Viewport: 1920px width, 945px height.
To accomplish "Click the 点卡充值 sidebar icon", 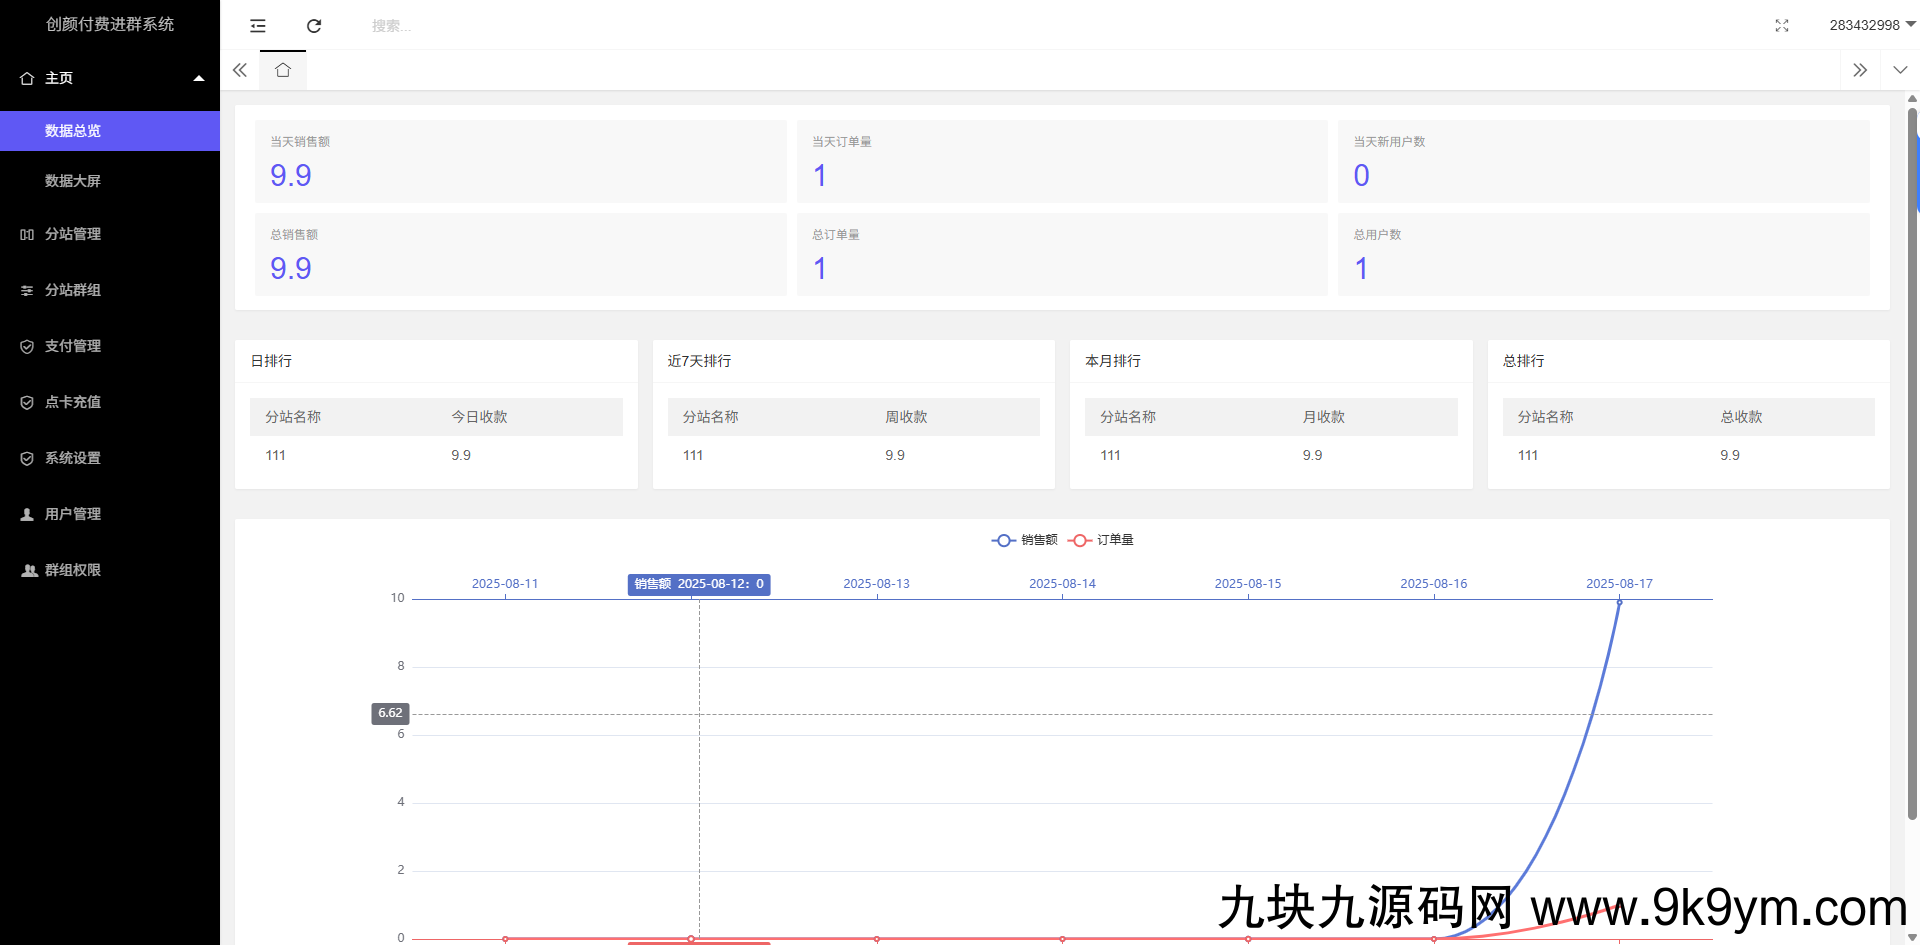I will pyautogui.click(x=26, y=402).
